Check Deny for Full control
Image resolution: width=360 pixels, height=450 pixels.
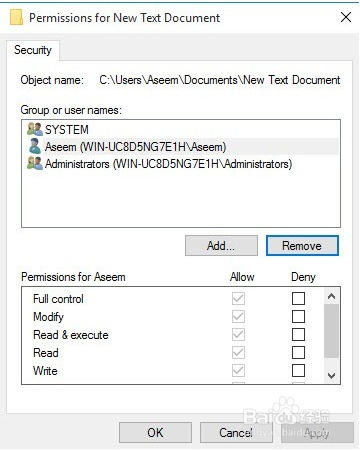pos(298,299)
